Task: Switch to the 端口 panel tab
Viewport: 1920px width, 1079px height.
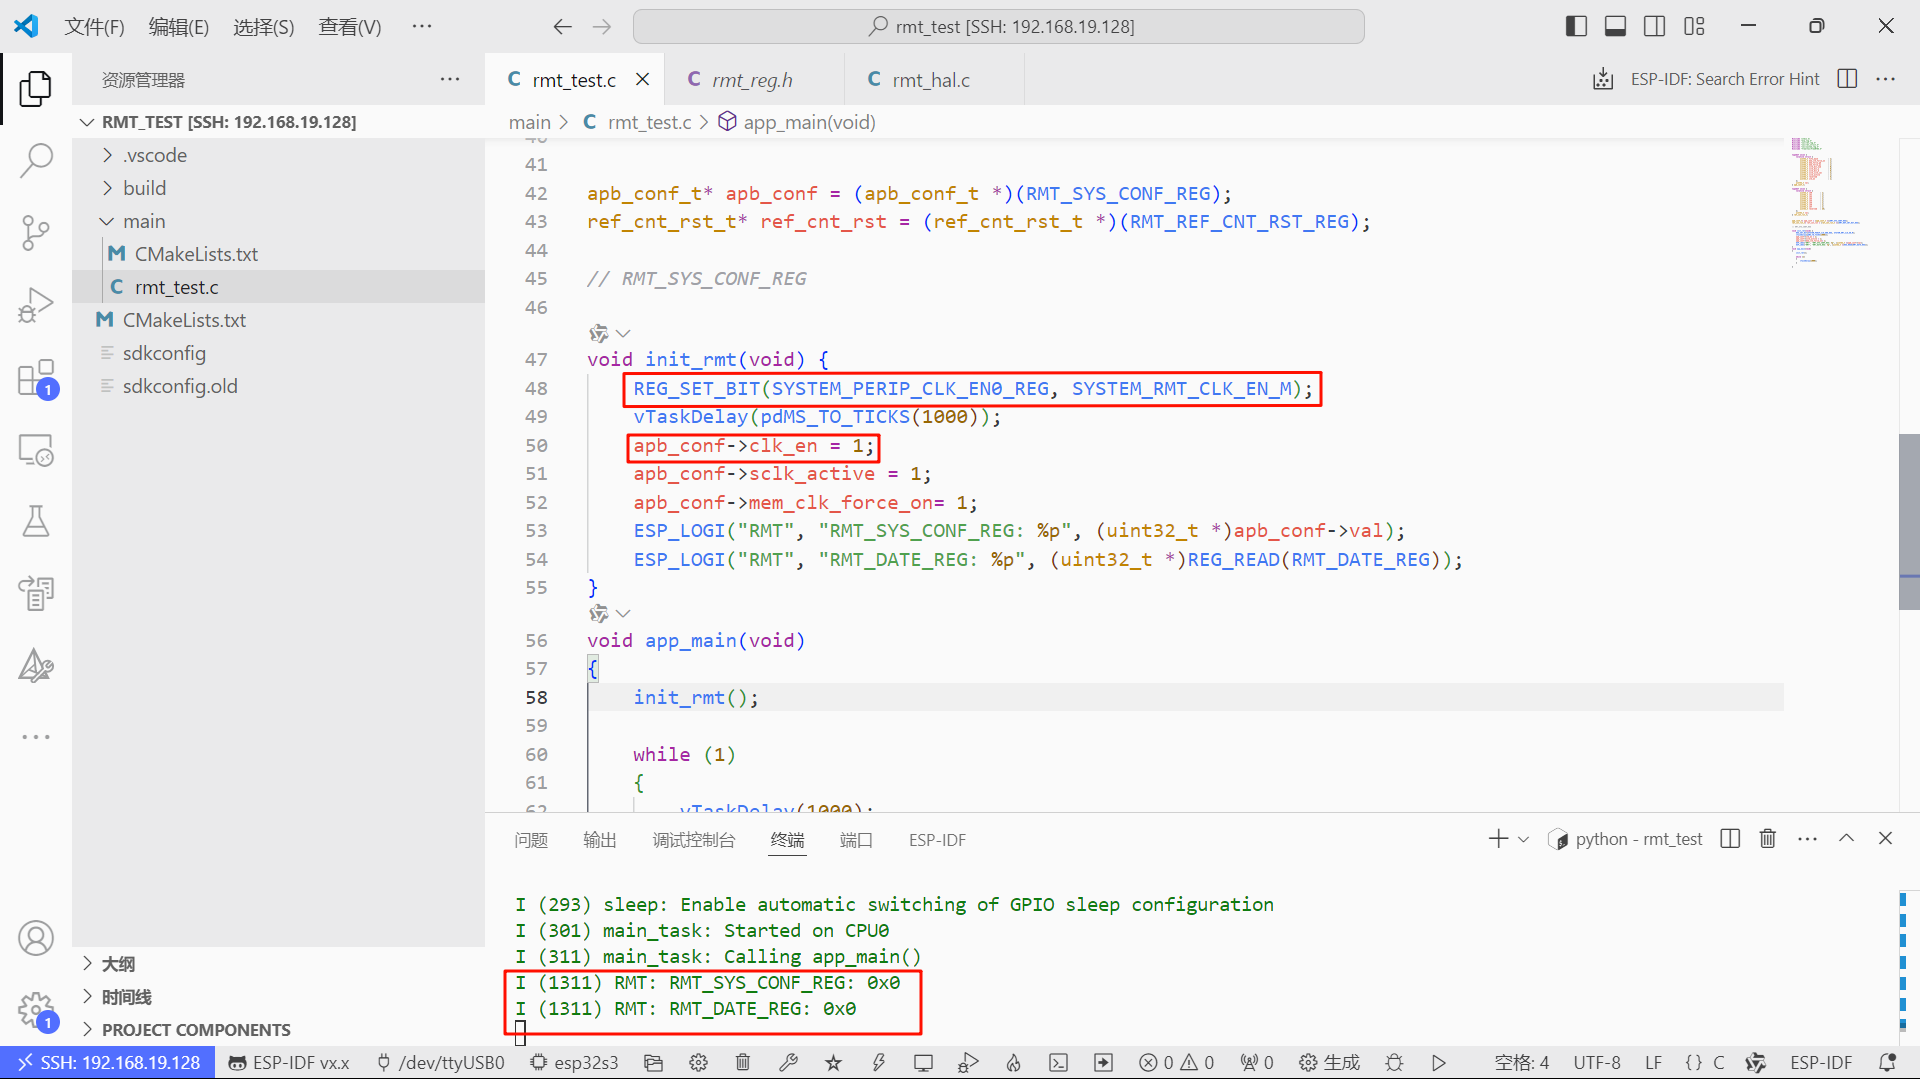Action: [856, 840]
